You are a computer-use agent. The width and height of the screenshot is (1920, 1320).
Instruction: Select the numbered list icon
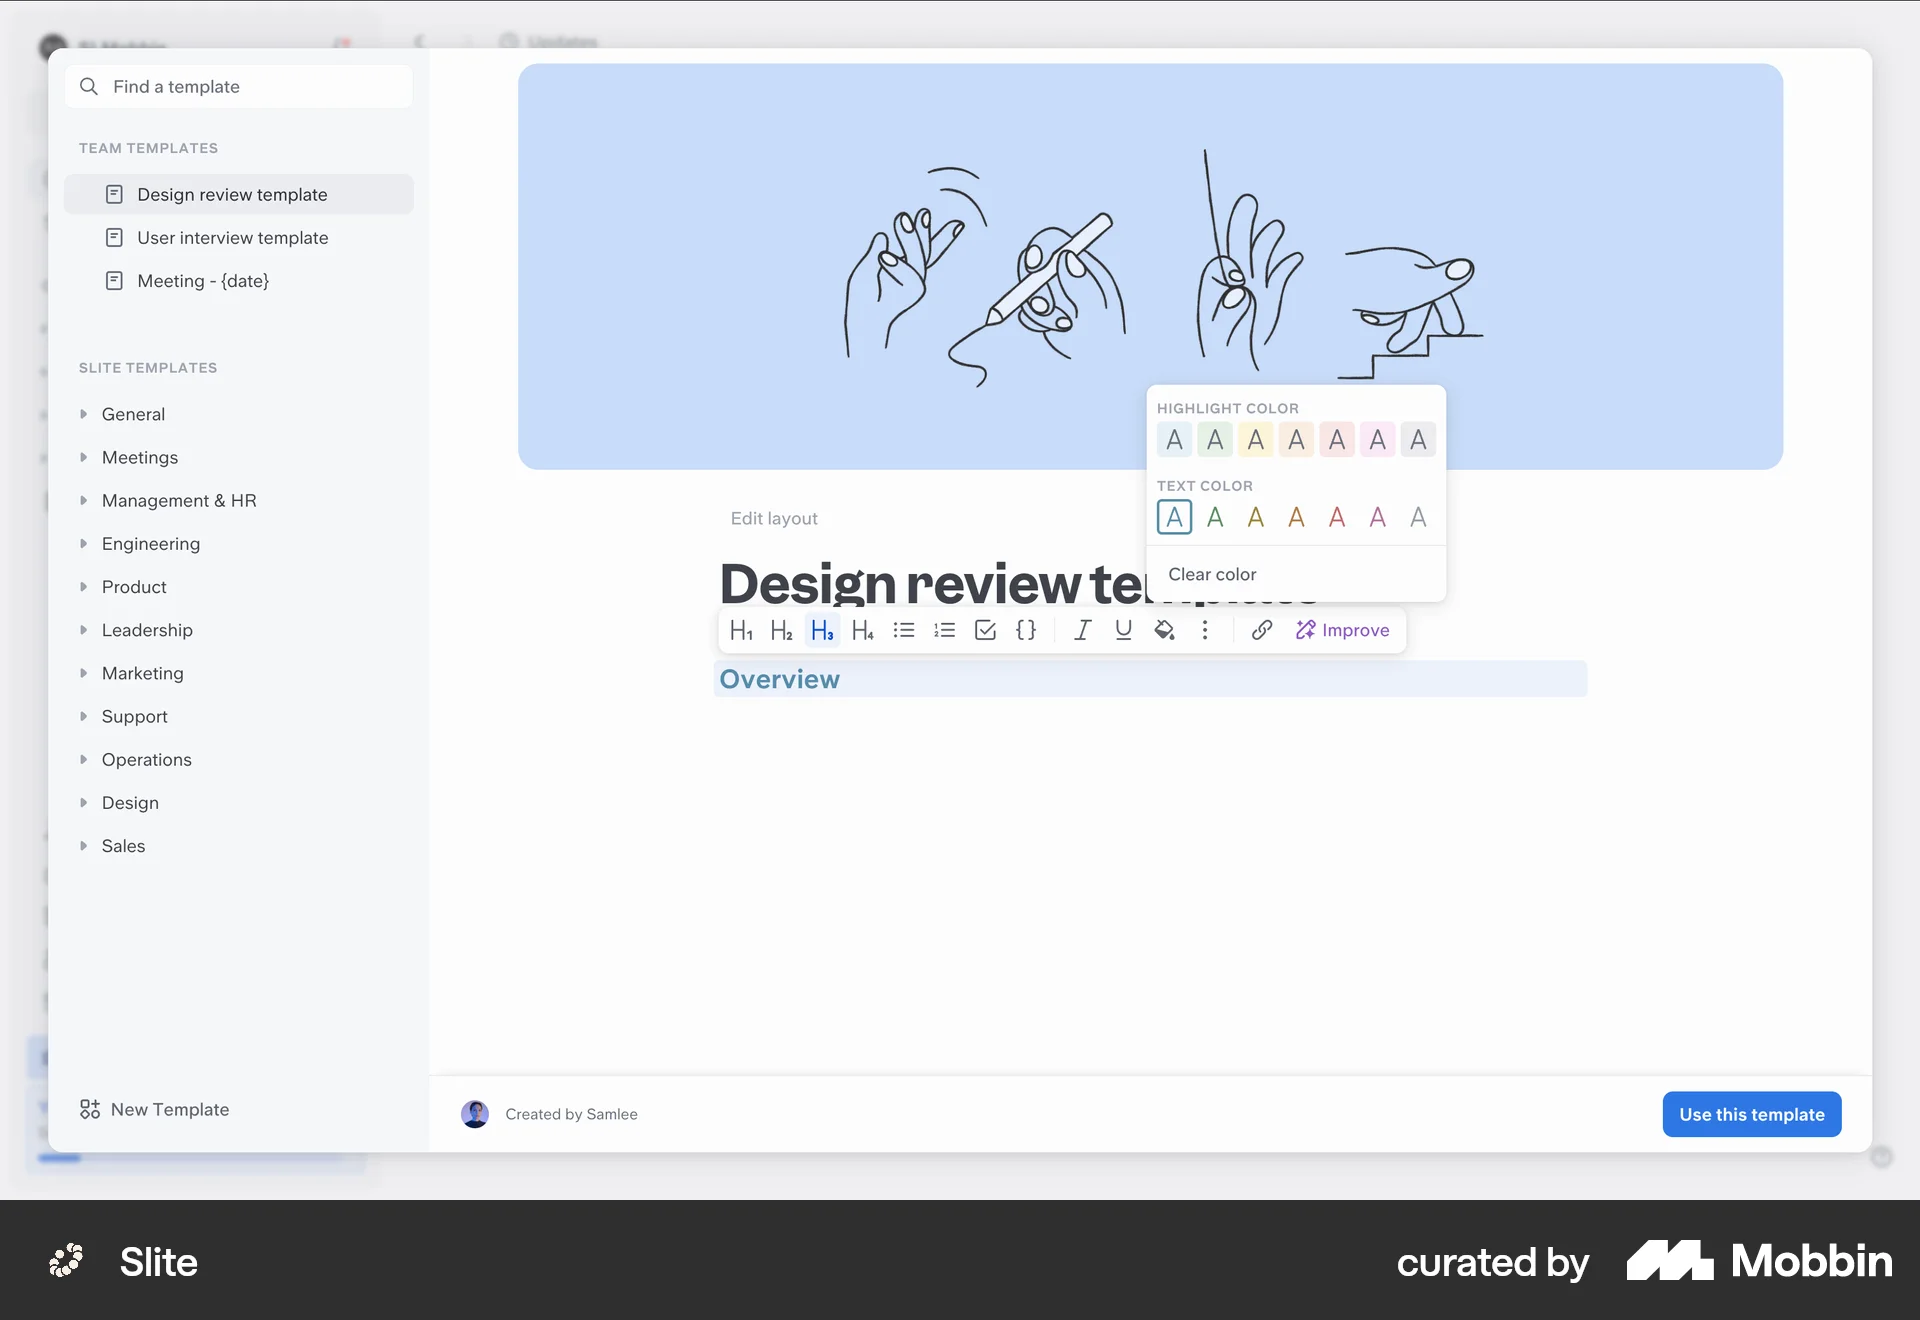coord(944,630)
